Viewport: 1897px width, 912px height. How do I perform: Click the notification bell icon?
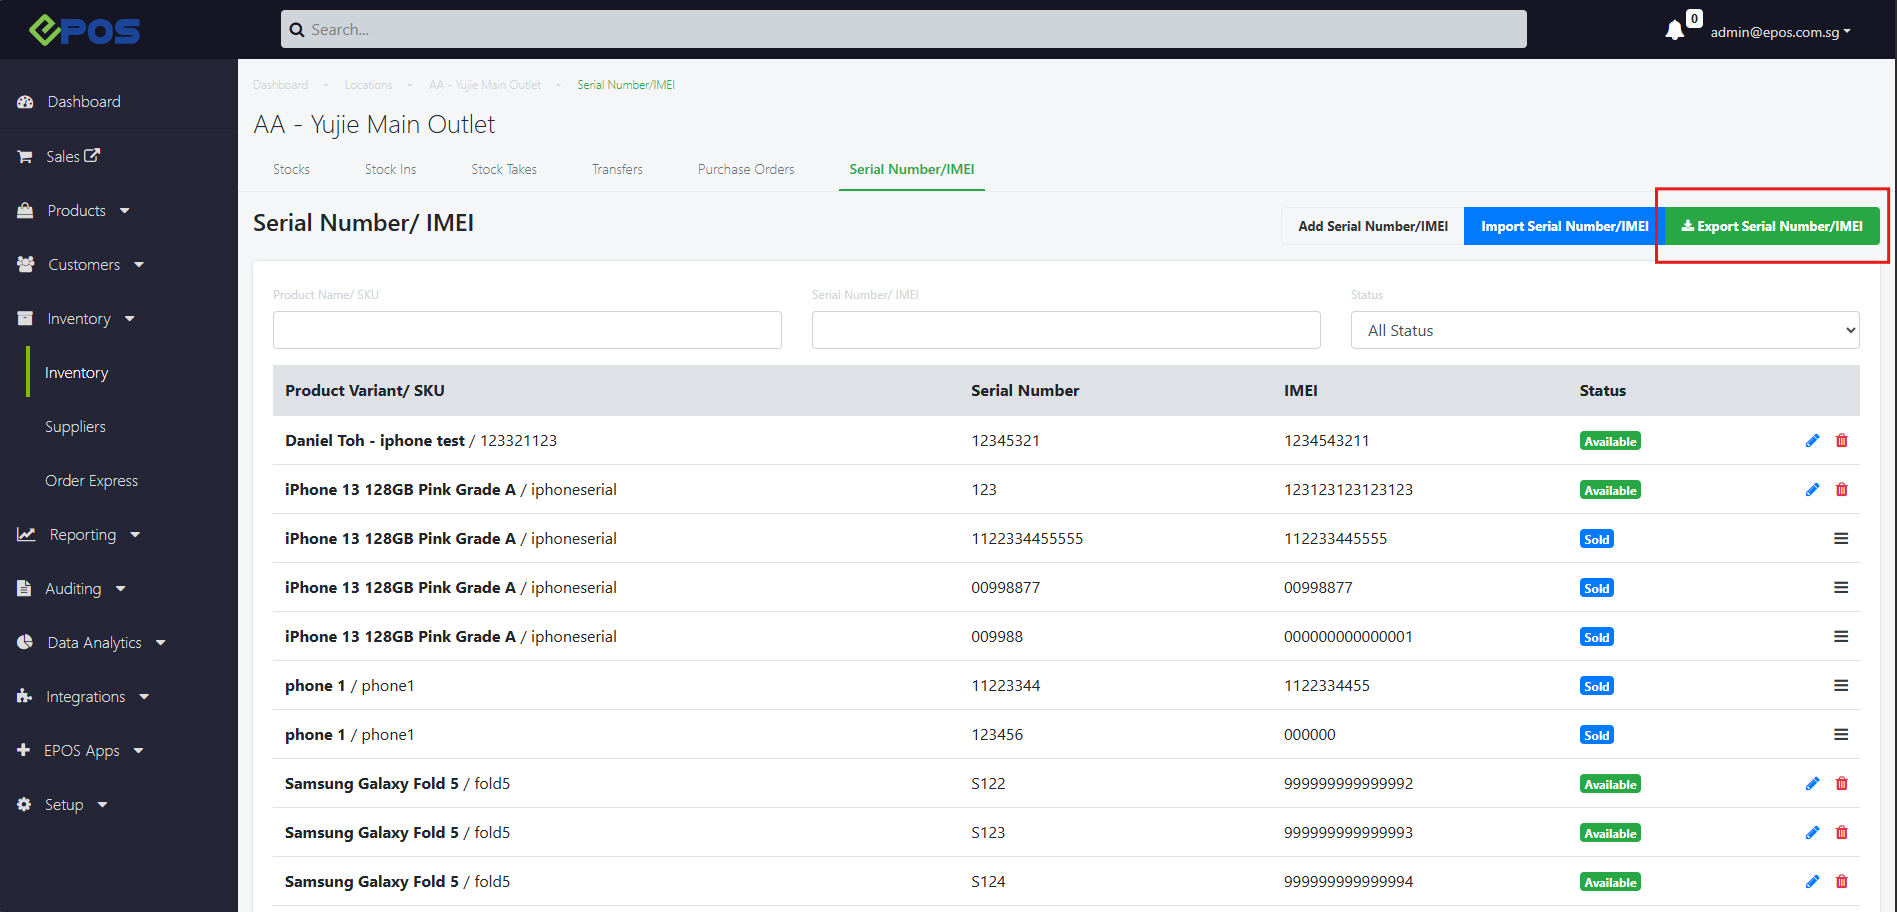[1675, 30]
